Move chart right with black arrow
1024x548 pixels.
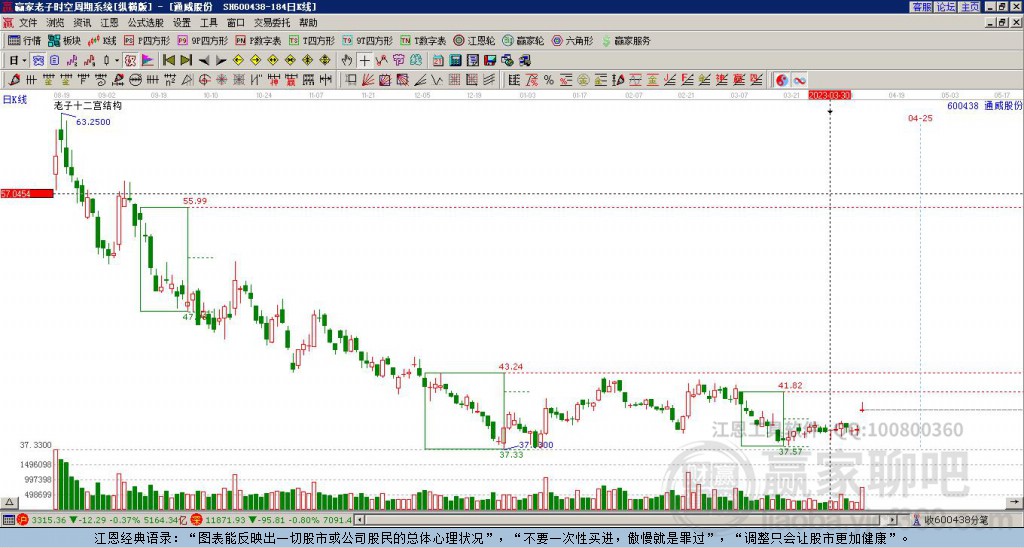[x=221, y=60]
